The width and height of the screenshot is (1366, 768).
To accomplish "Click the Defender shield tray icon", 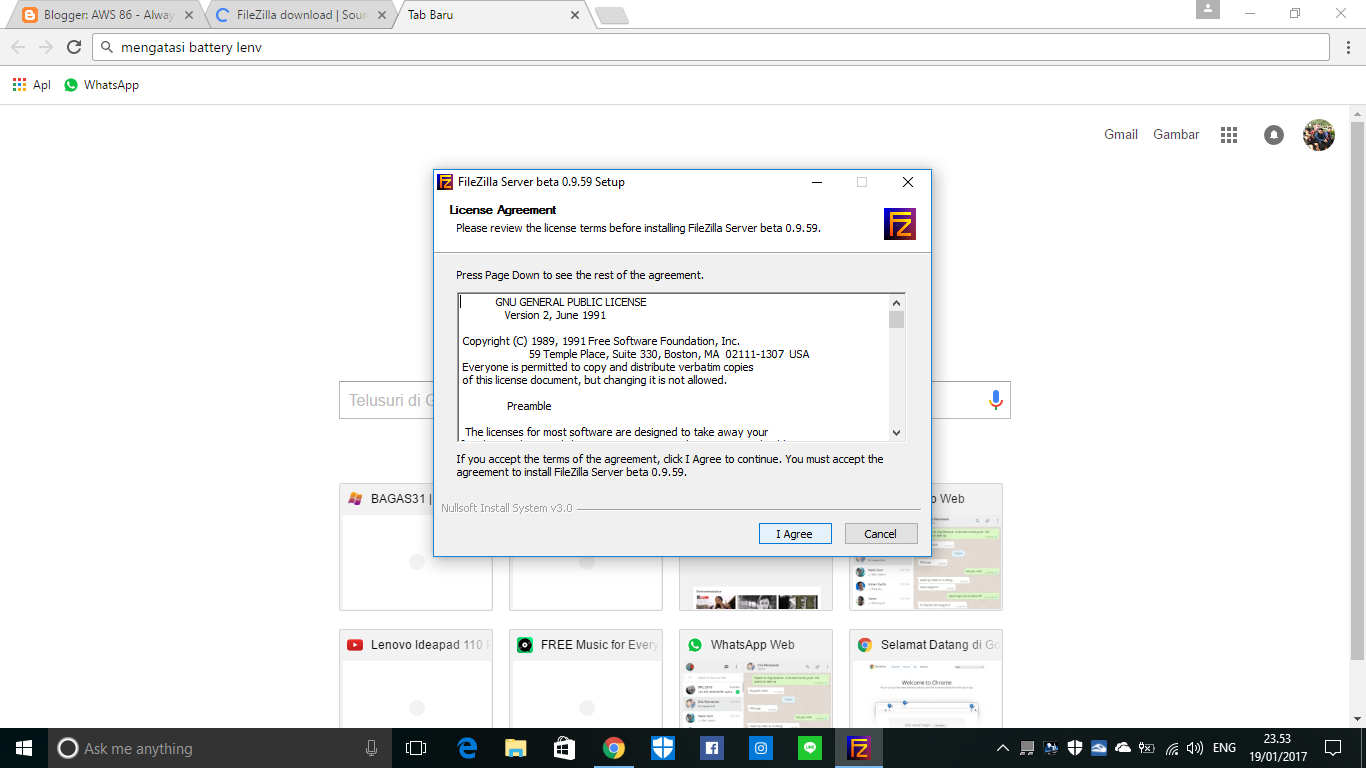I will coord(1075,748).
